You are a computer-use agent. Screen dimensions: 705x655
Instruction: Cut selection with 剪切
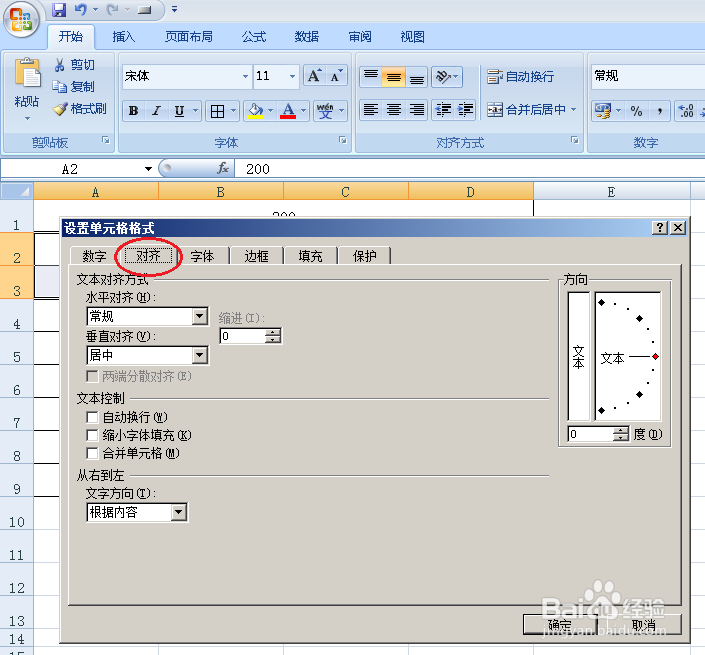coord(74,65)
